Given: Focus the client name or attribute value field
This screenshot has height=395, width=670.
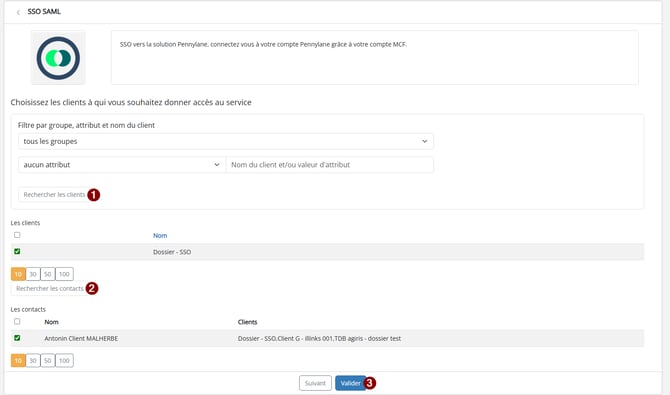Looking at the screenshot, I should pyautogui.click(x=329, y=165).
